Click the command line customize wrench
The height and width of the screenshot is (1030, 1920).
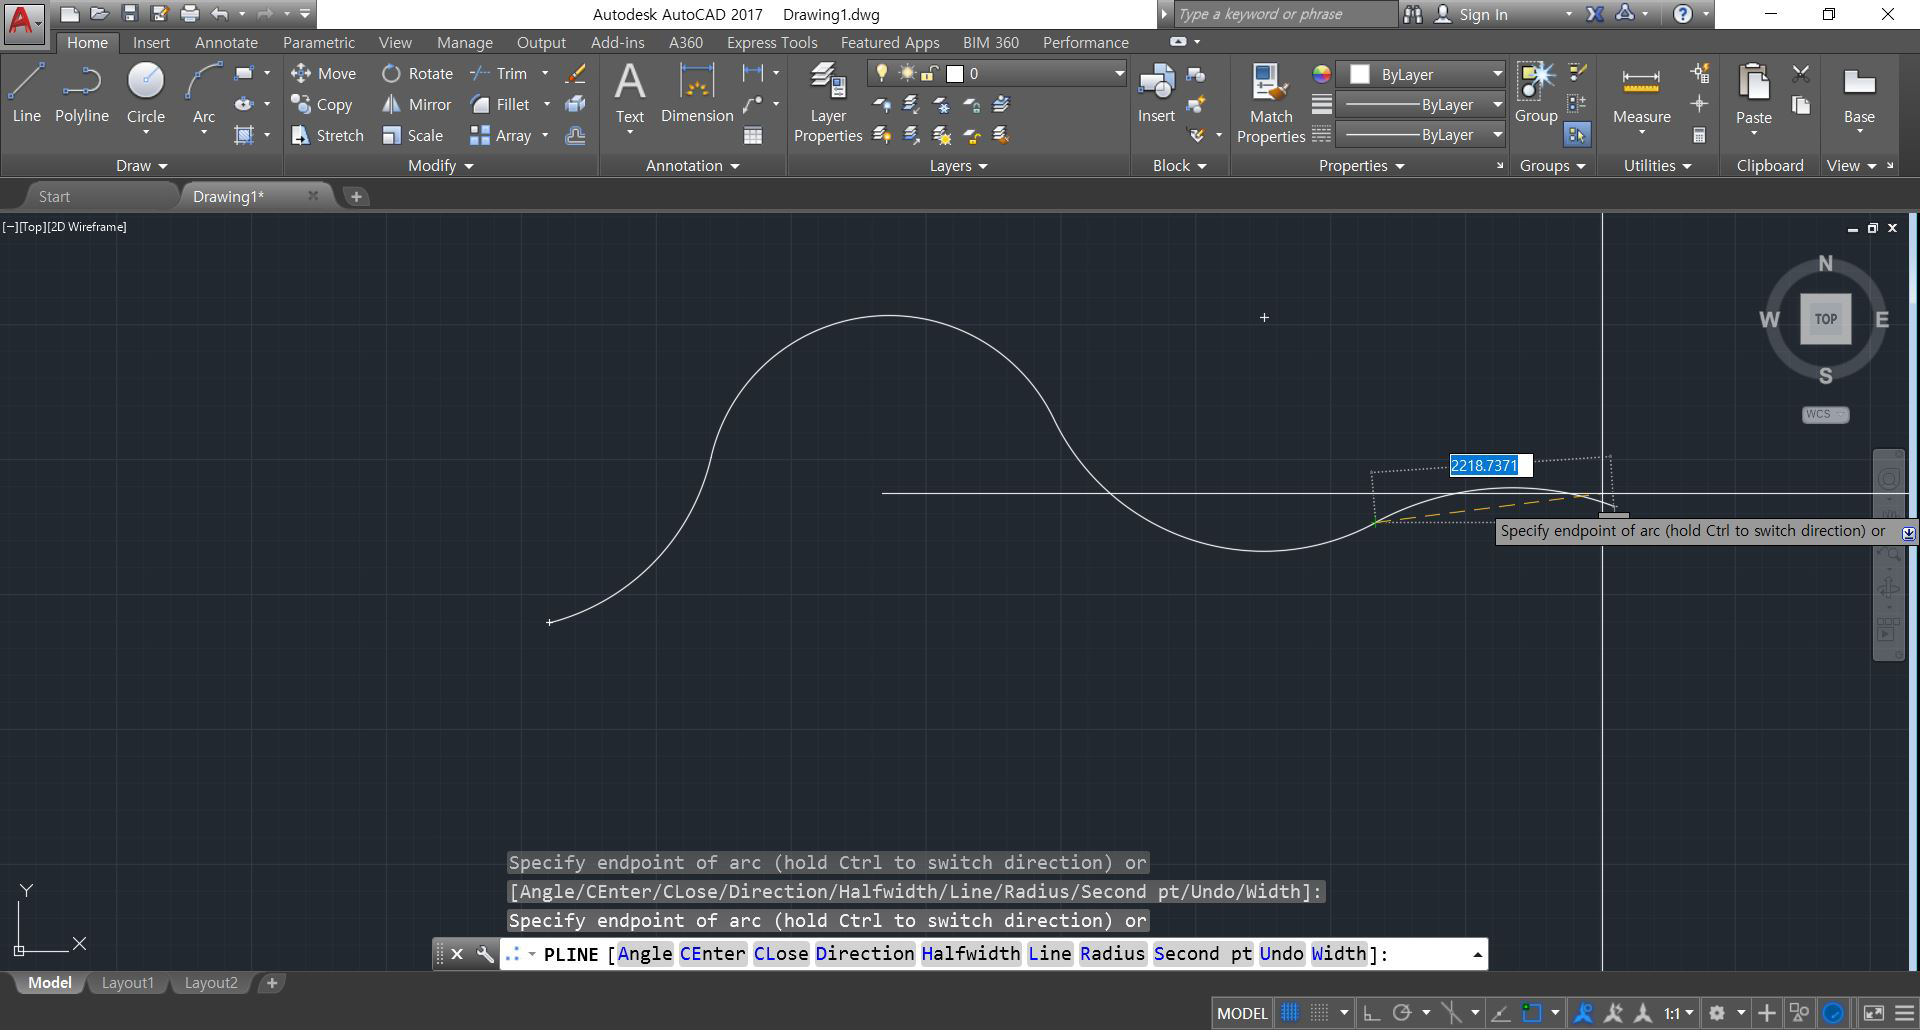485,954
